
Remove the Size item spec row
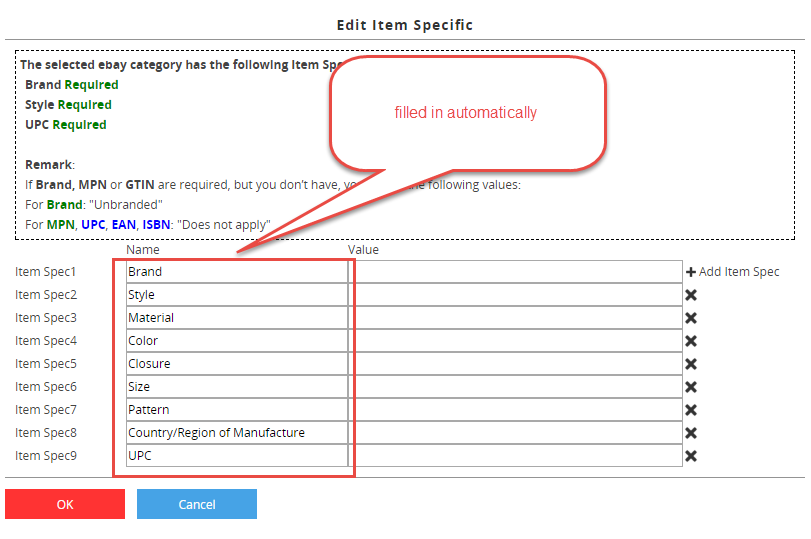690,387
